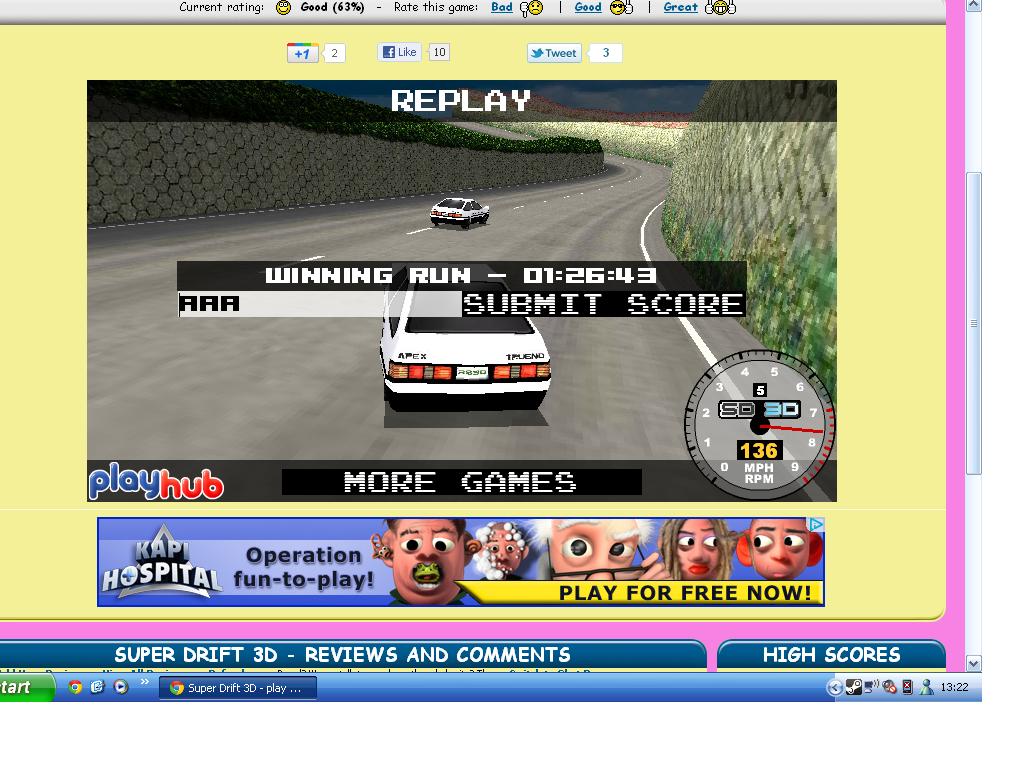The image size is (1024, 768).
Task: Click the taskbar clock 13:22
Action: click(x=954, y=688)
